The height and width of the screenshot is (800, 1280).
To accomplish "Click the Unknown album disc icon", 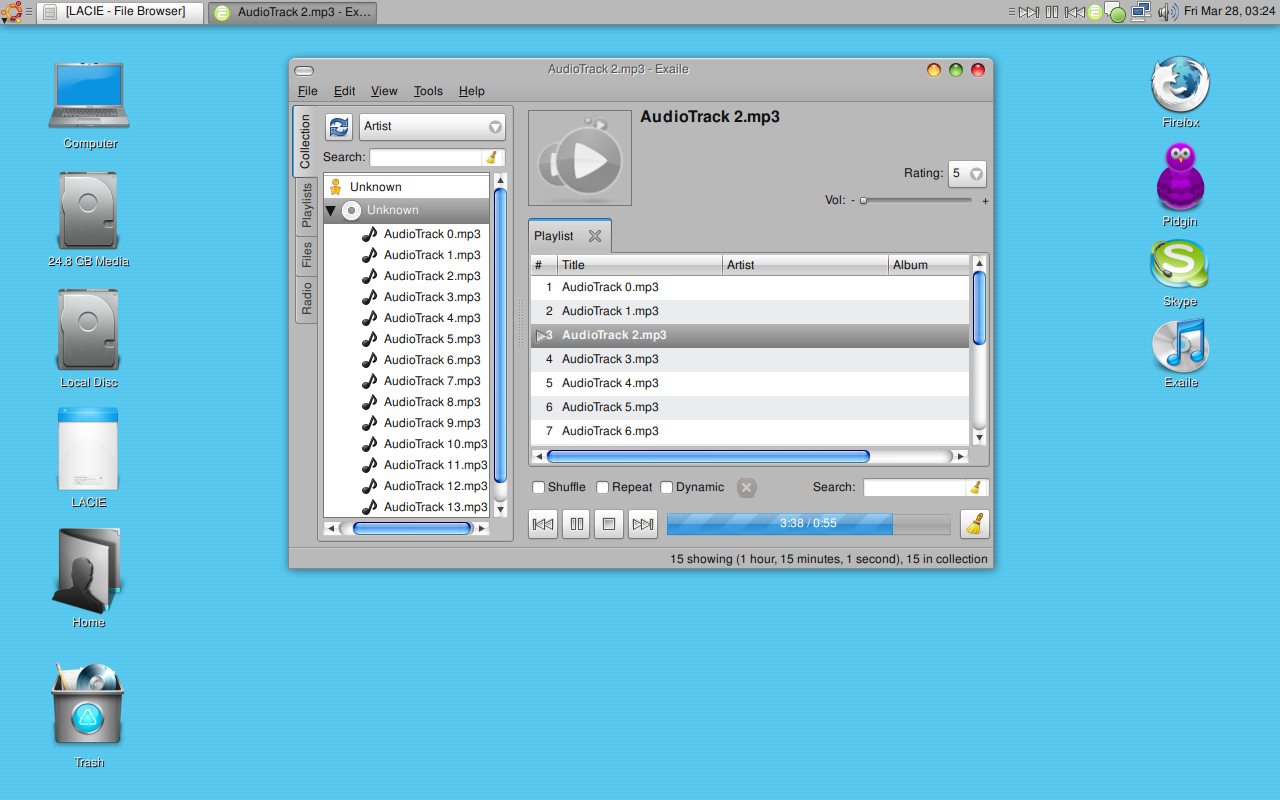I will [x=352, y=210].
